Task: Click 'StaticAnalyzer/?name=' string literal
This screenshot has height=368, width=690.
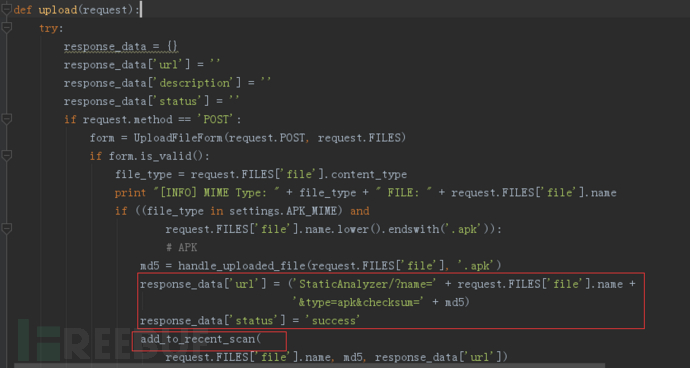Action: point(365,284)
